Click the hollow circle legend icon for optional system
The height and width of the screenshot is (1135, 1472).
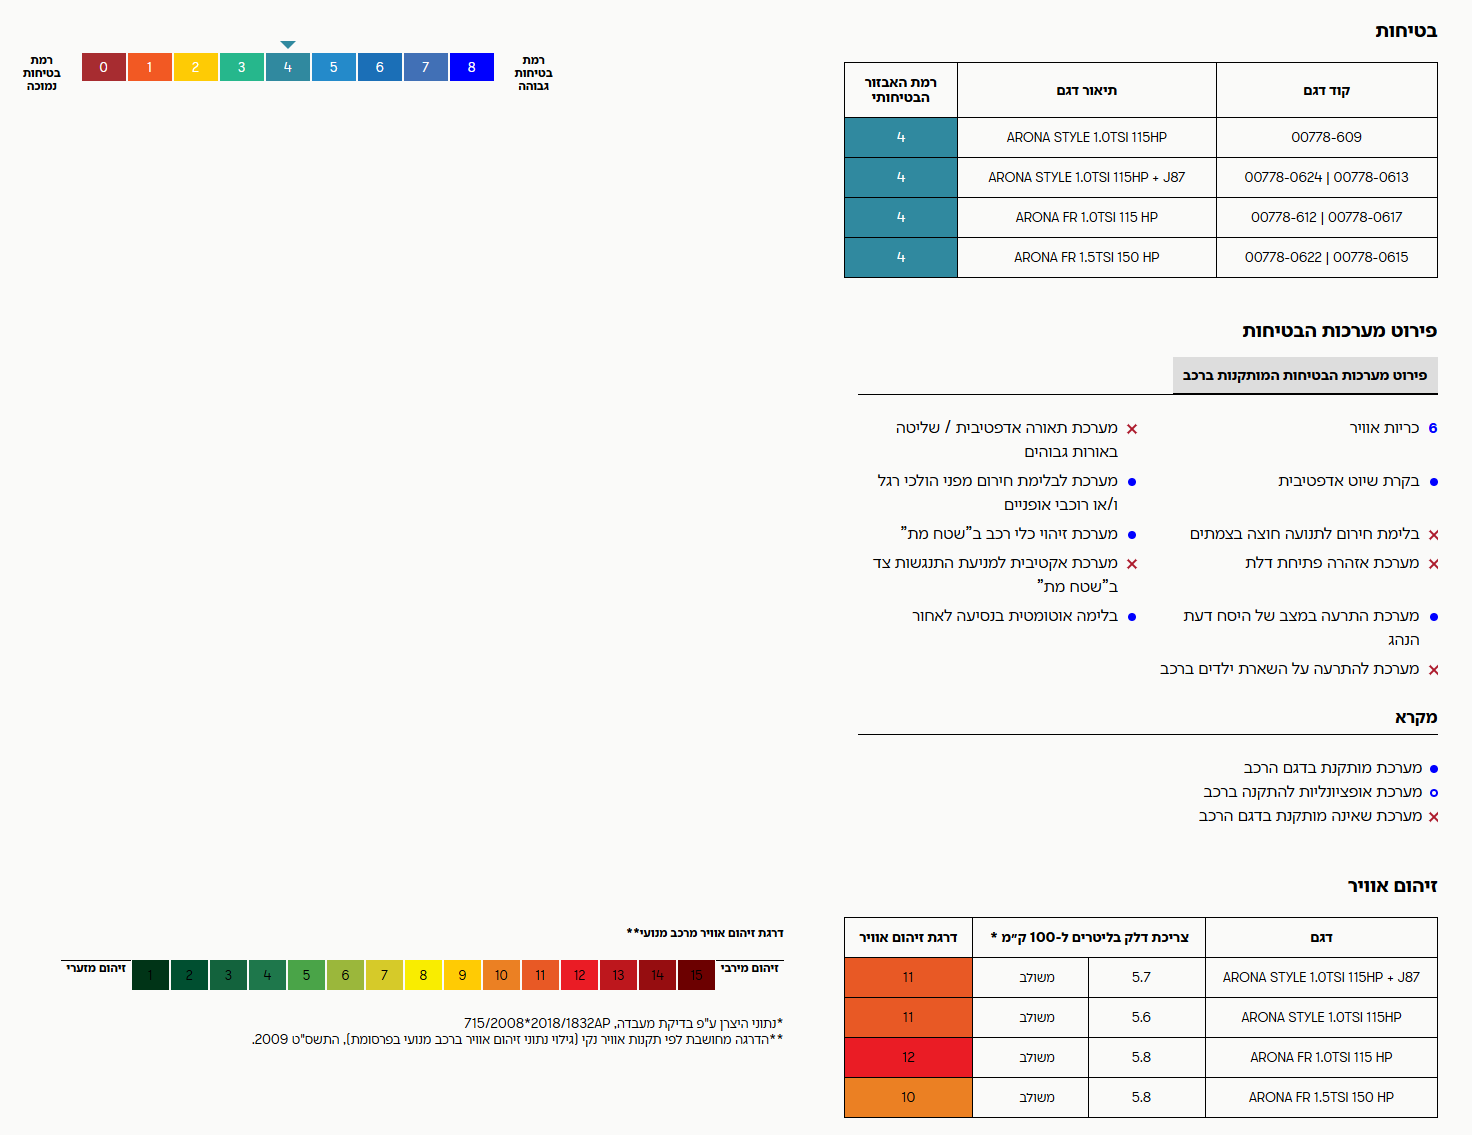(x=1433, y=793)
